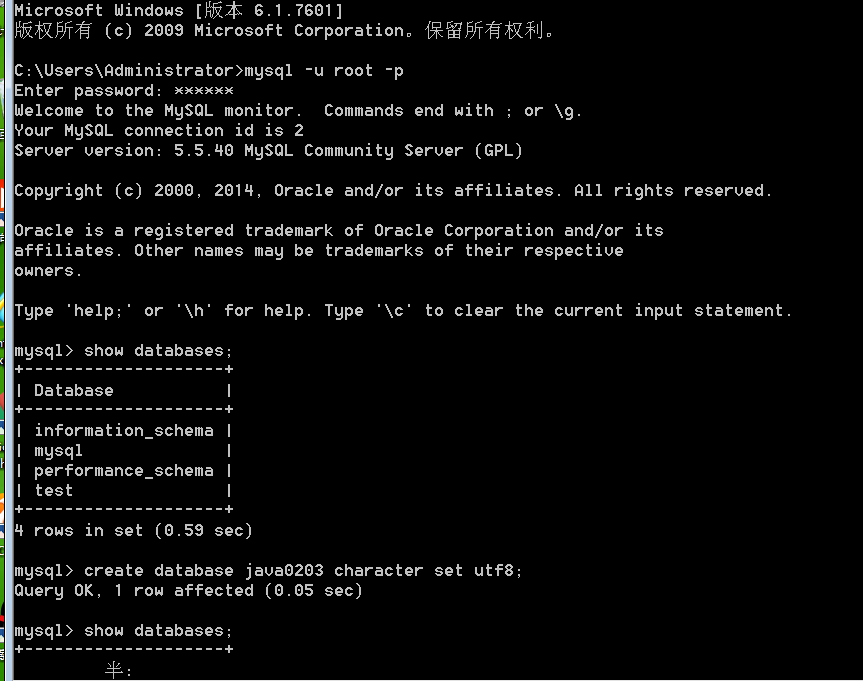Click the "Database" column header
863x681 pixels.
tap(74, 390)
